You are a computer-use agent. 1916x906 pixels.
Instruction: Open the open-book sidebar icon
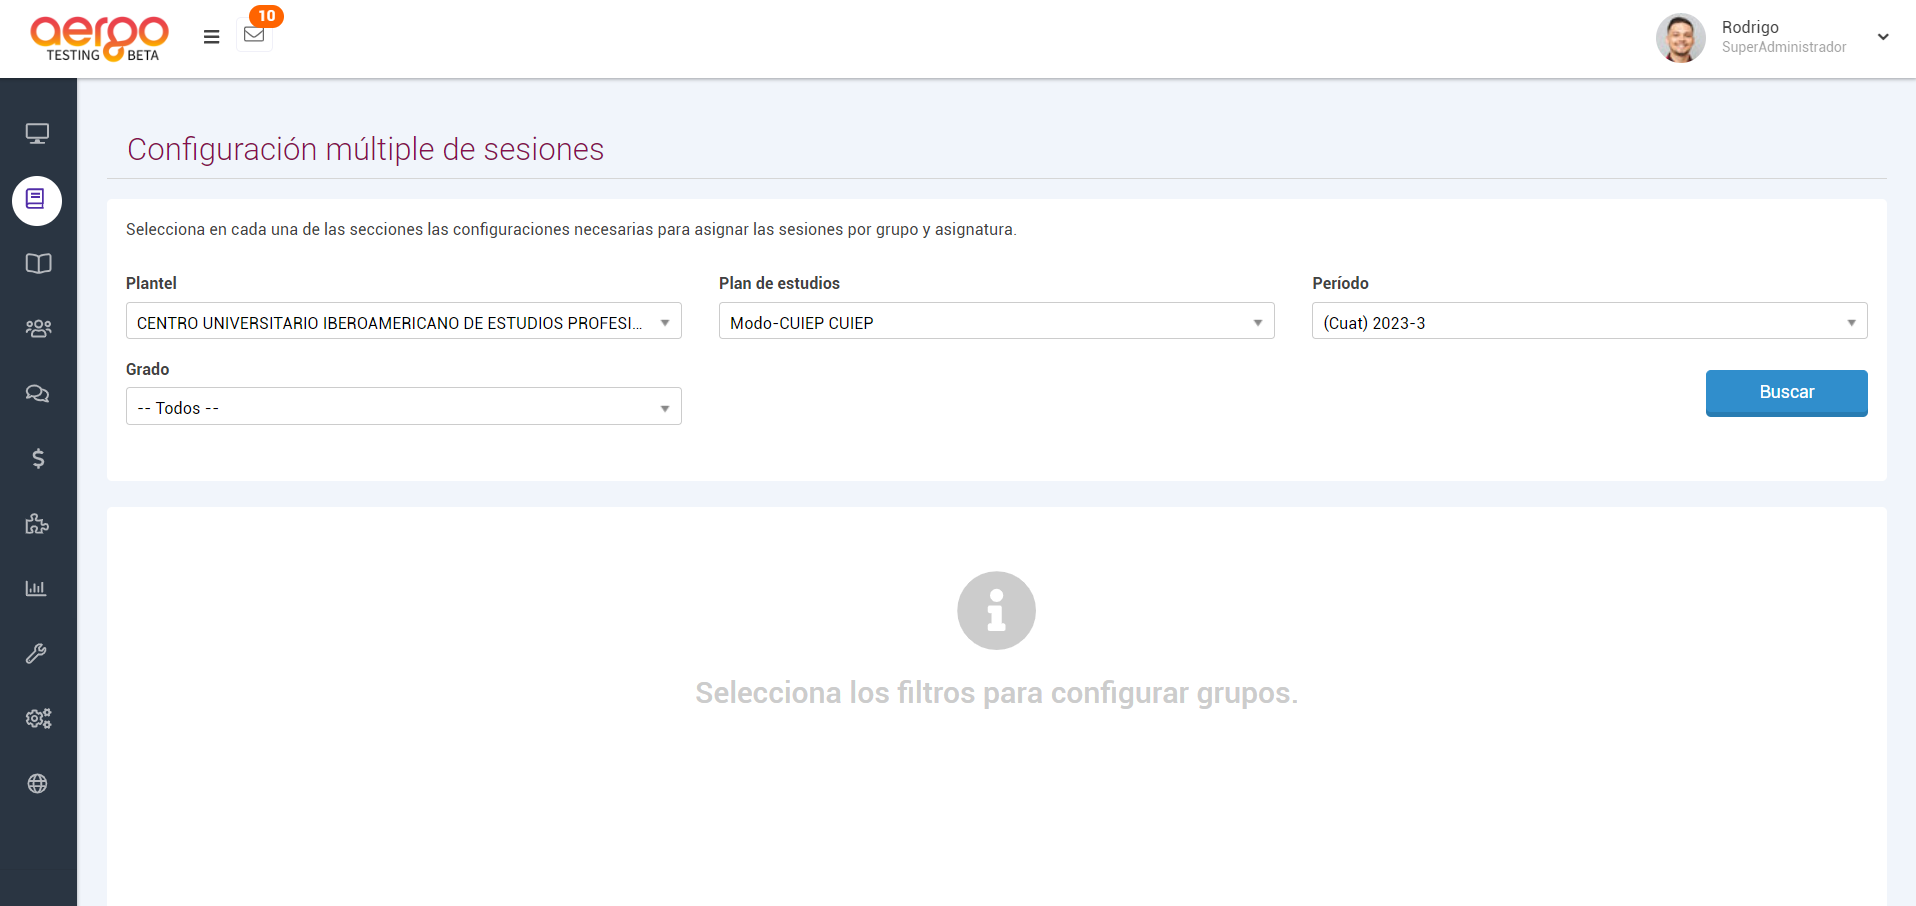pos(38,264)
